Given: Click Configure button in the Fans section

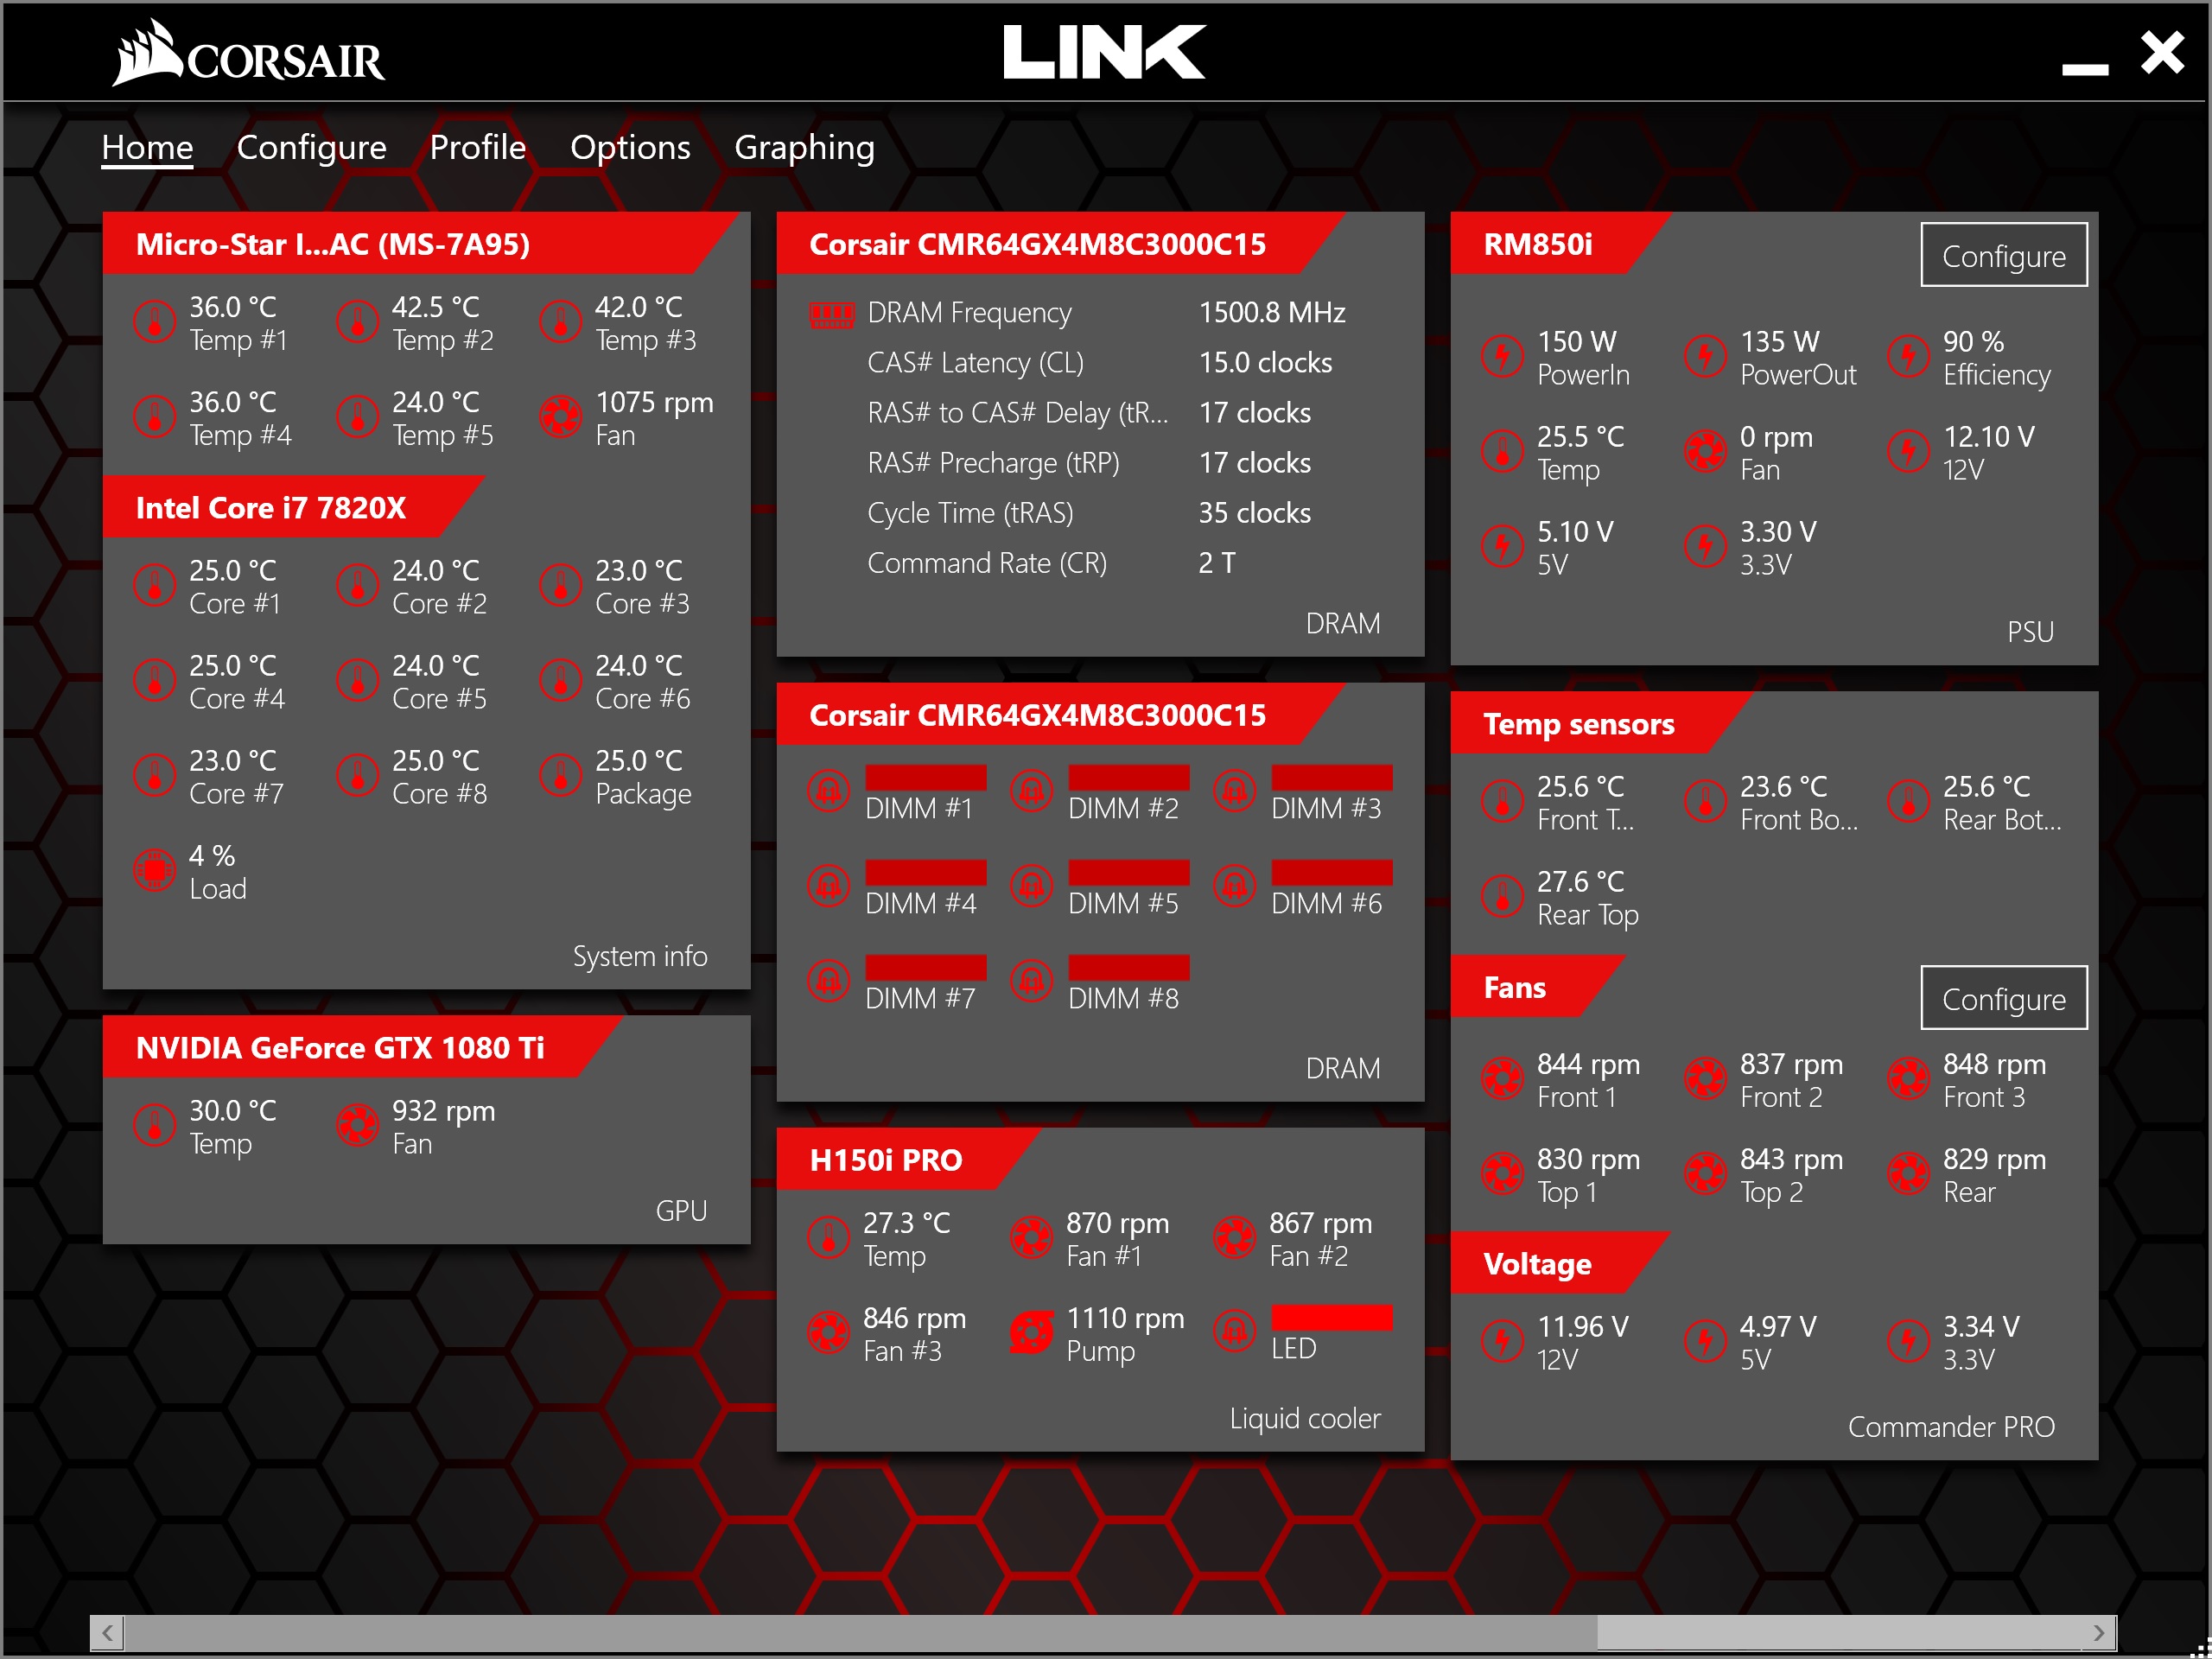Looking at the screenshot, I should point(2003,998).
